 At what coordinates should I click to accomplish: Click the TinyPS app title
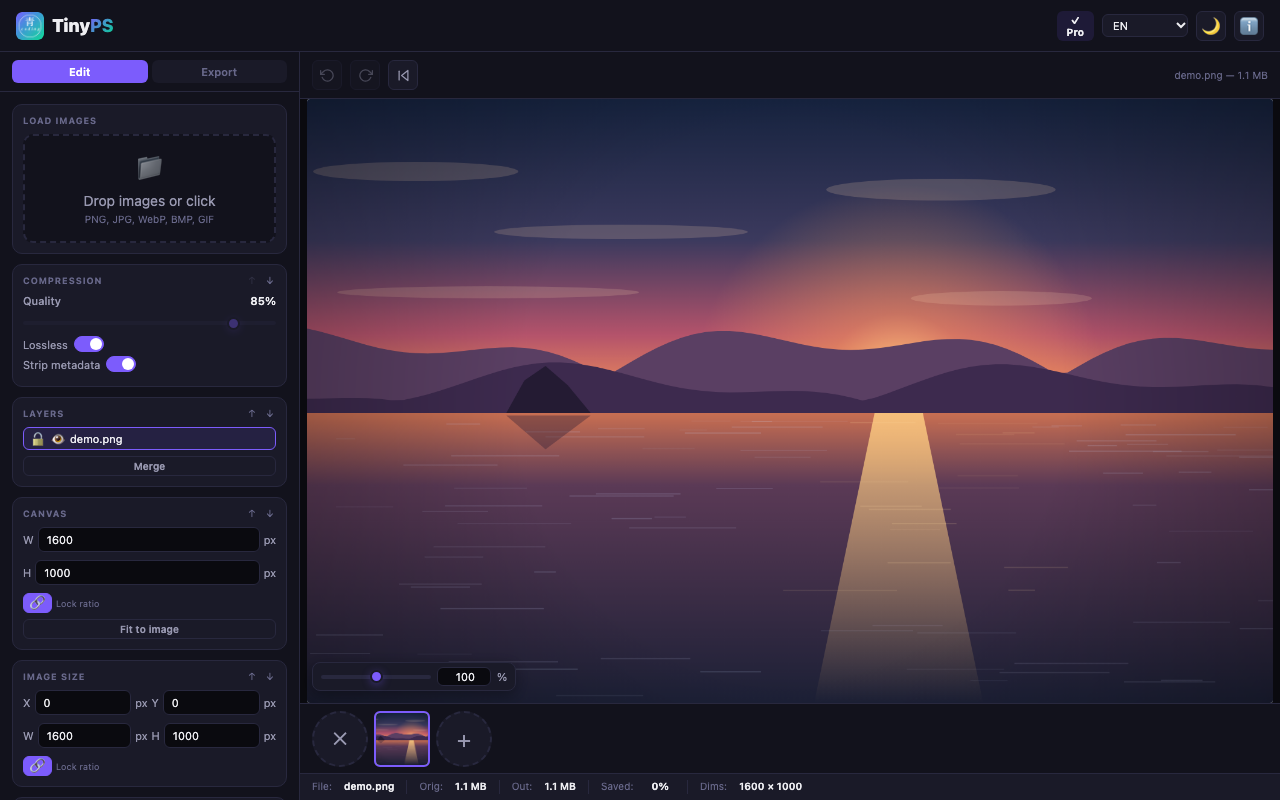pyautogui.click(x=83, y=26)
